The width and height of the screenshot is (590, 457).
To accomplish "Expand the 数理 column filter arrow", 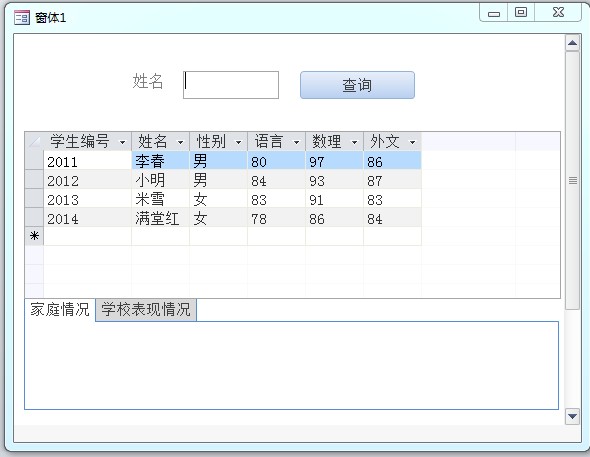I will coord(354,142).
